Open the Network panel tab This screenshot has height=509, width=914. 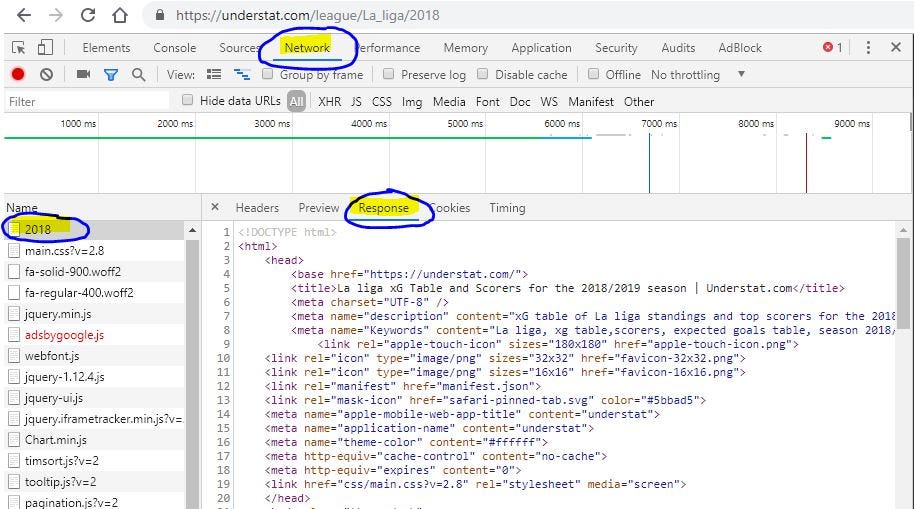pyautogui.click(x=307, y=48)
